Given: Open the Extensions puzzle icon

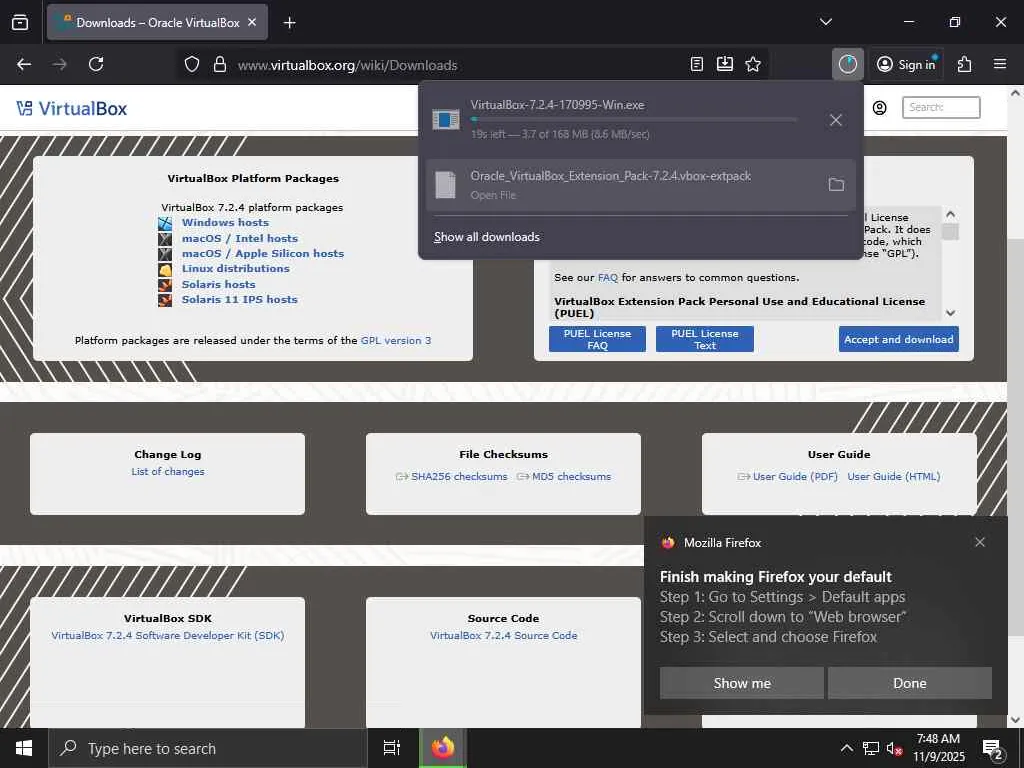Looking at the screenshot, I should coord(965,64).
